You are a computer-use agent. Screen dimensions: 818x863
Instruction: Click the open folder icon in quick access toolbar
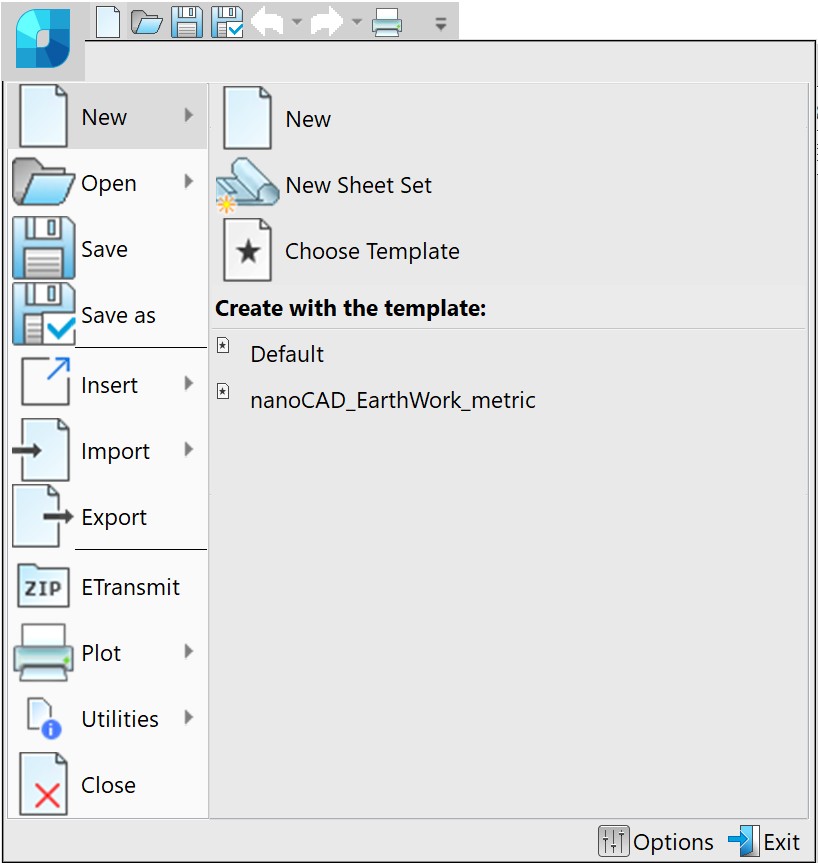146,22
